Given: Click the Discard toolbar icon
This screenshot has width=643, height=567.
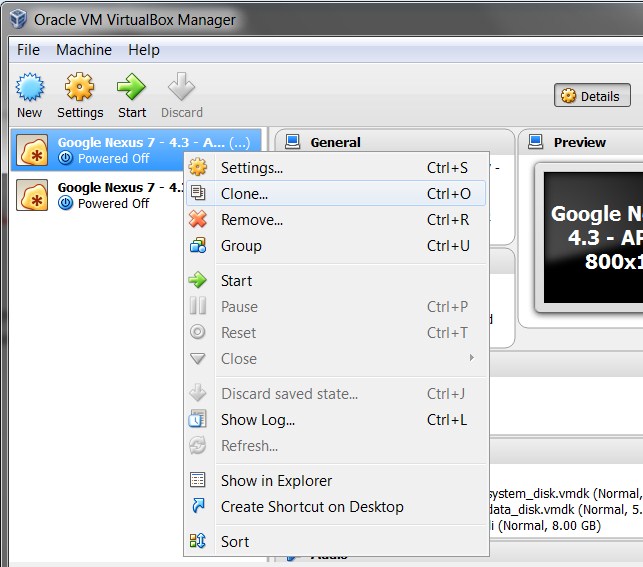Looking at the screenshot, I should (x=181, y=87).
